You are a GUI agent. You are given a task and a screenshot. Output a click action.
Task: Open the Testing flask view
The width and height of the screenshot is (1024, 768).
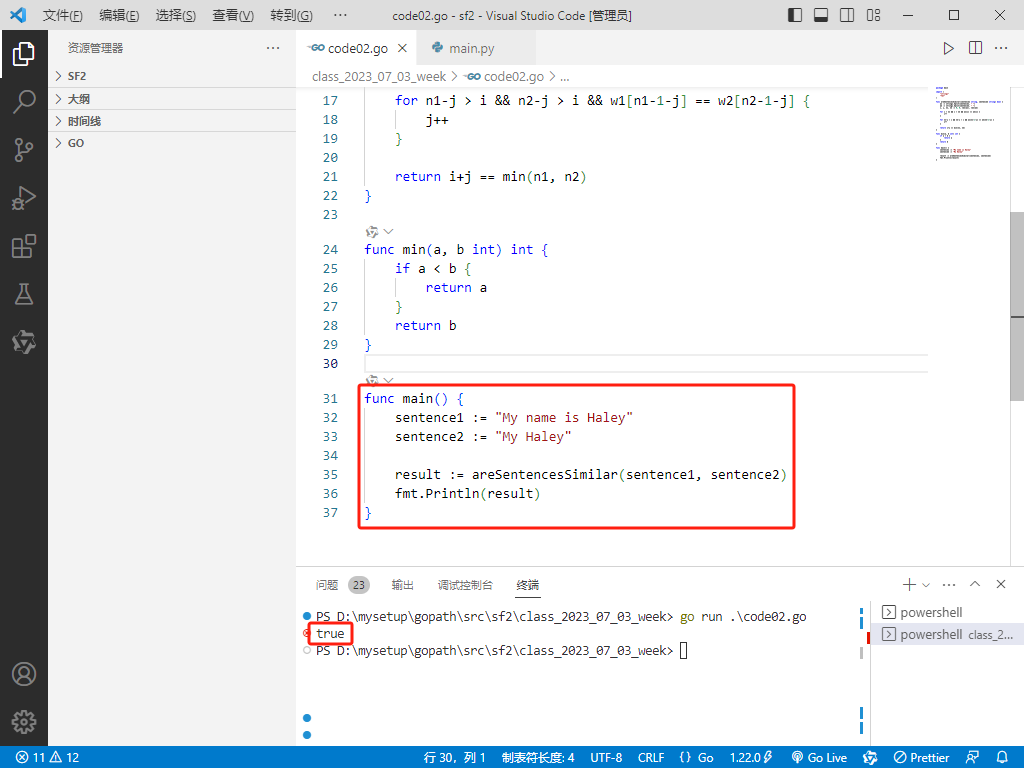point(24,294)
